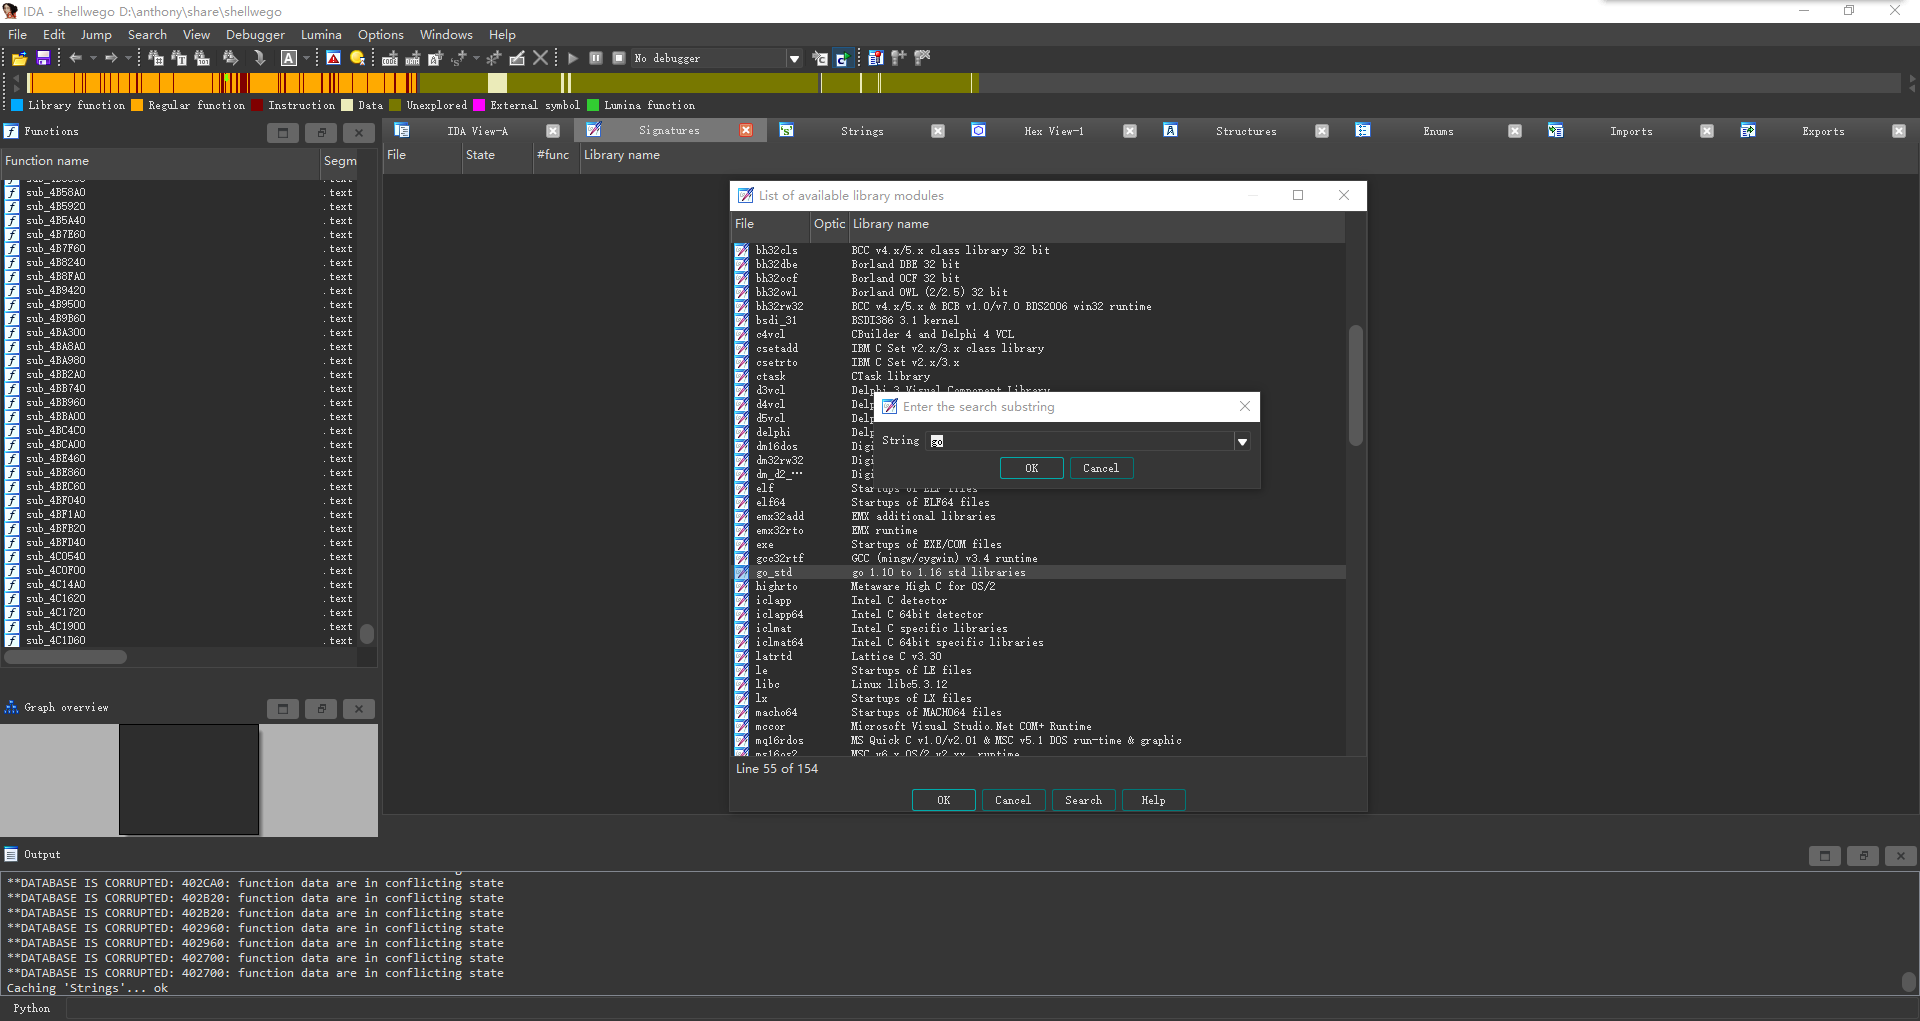Float the Graph overview panel

click(x=321, y=709)
